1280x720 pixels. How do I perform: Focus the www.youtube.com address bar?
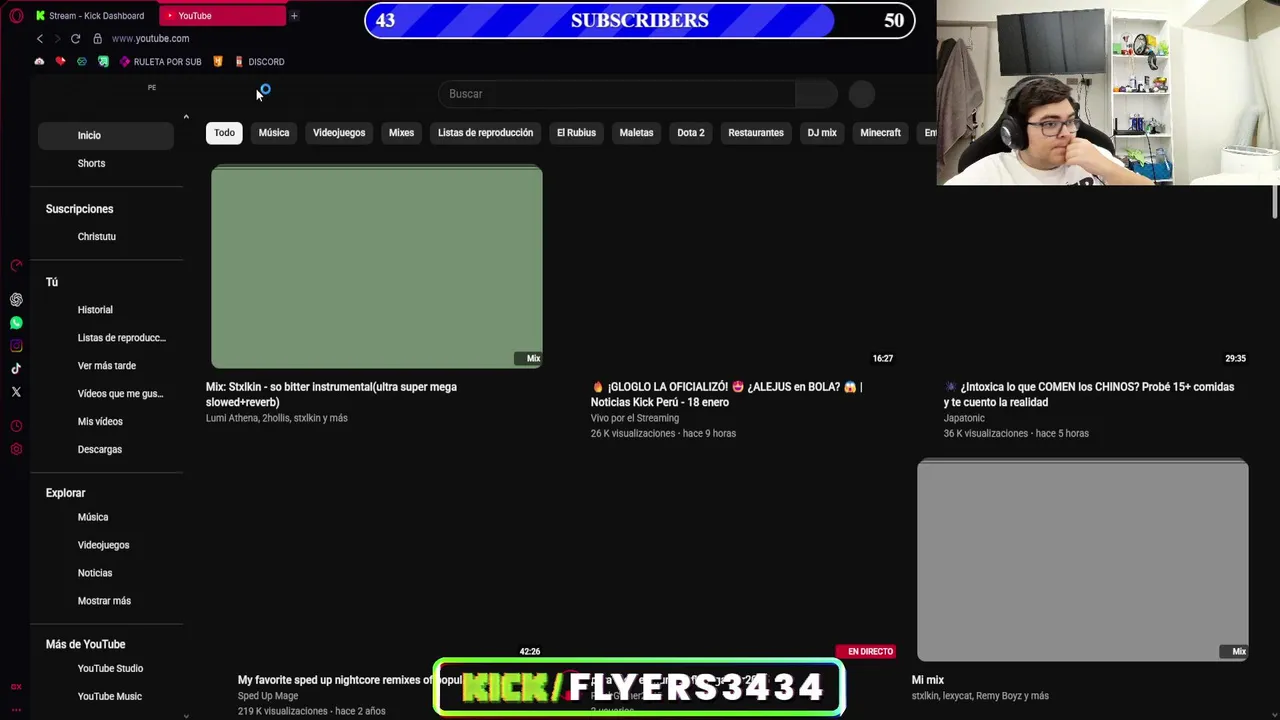[x=150, y=39]
